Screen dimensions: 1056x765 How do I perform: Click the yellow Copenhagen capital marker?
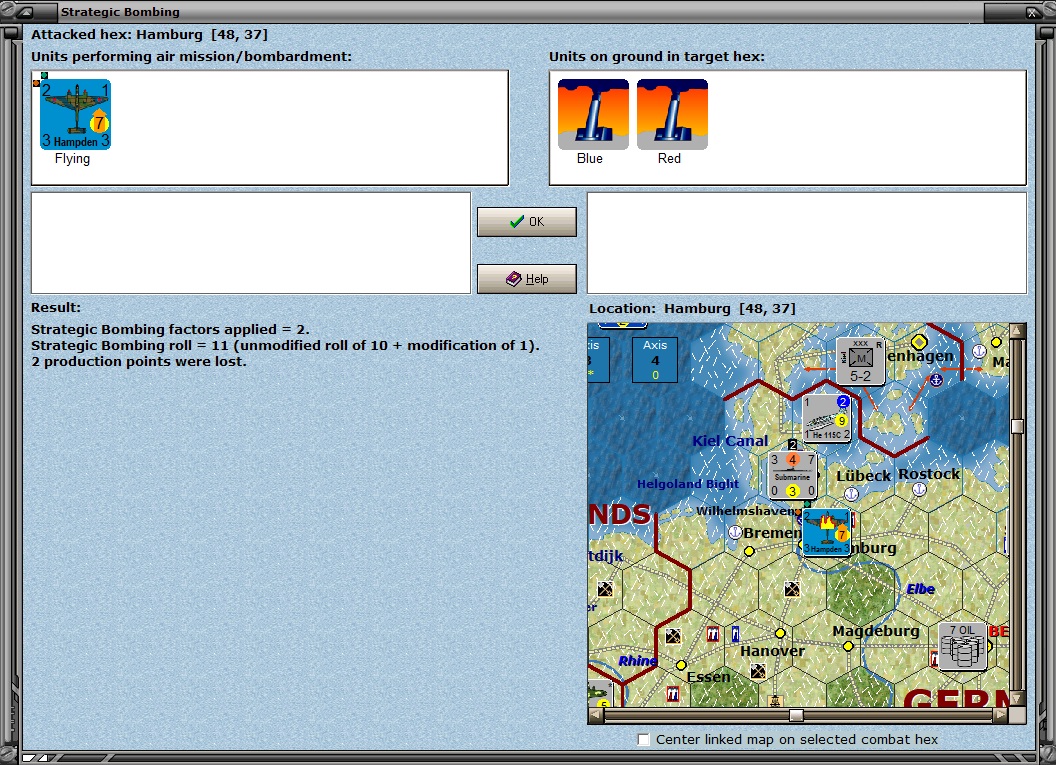pos(919,342)
